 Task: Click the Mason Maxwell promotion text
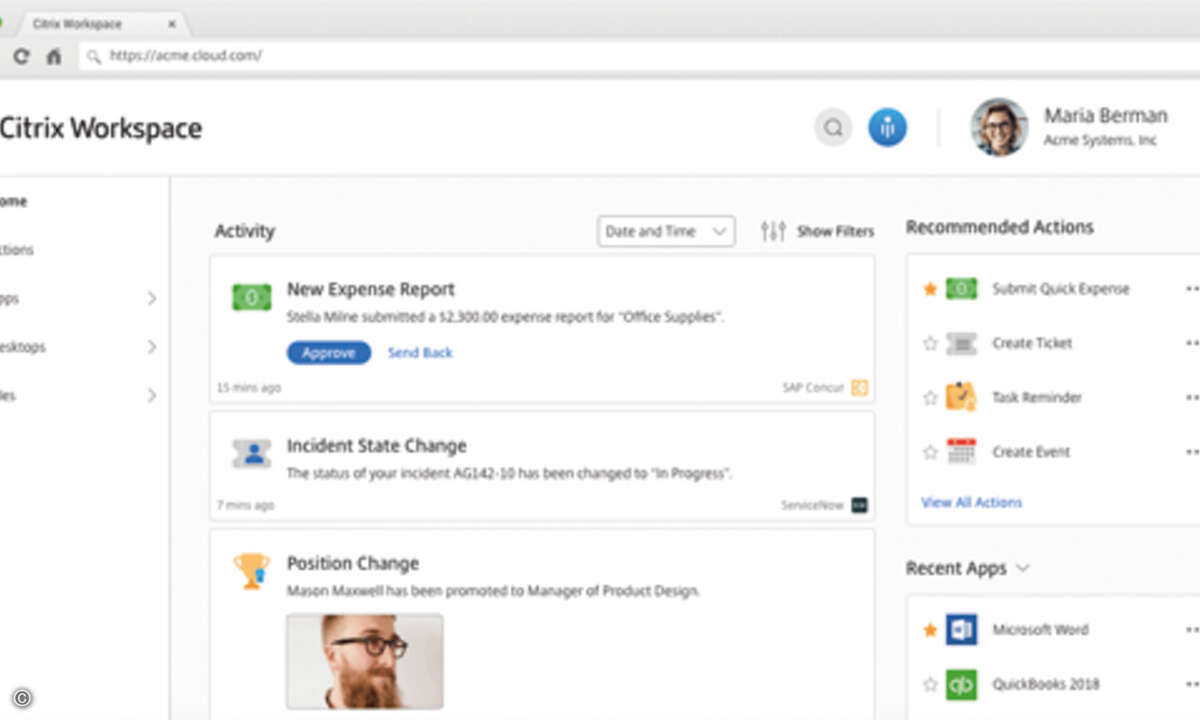click(x=494, y=591)
